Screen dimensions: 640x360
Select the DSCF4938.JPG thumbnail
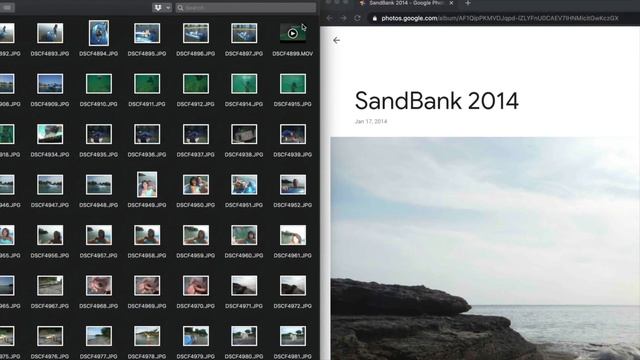click(244, 134)
